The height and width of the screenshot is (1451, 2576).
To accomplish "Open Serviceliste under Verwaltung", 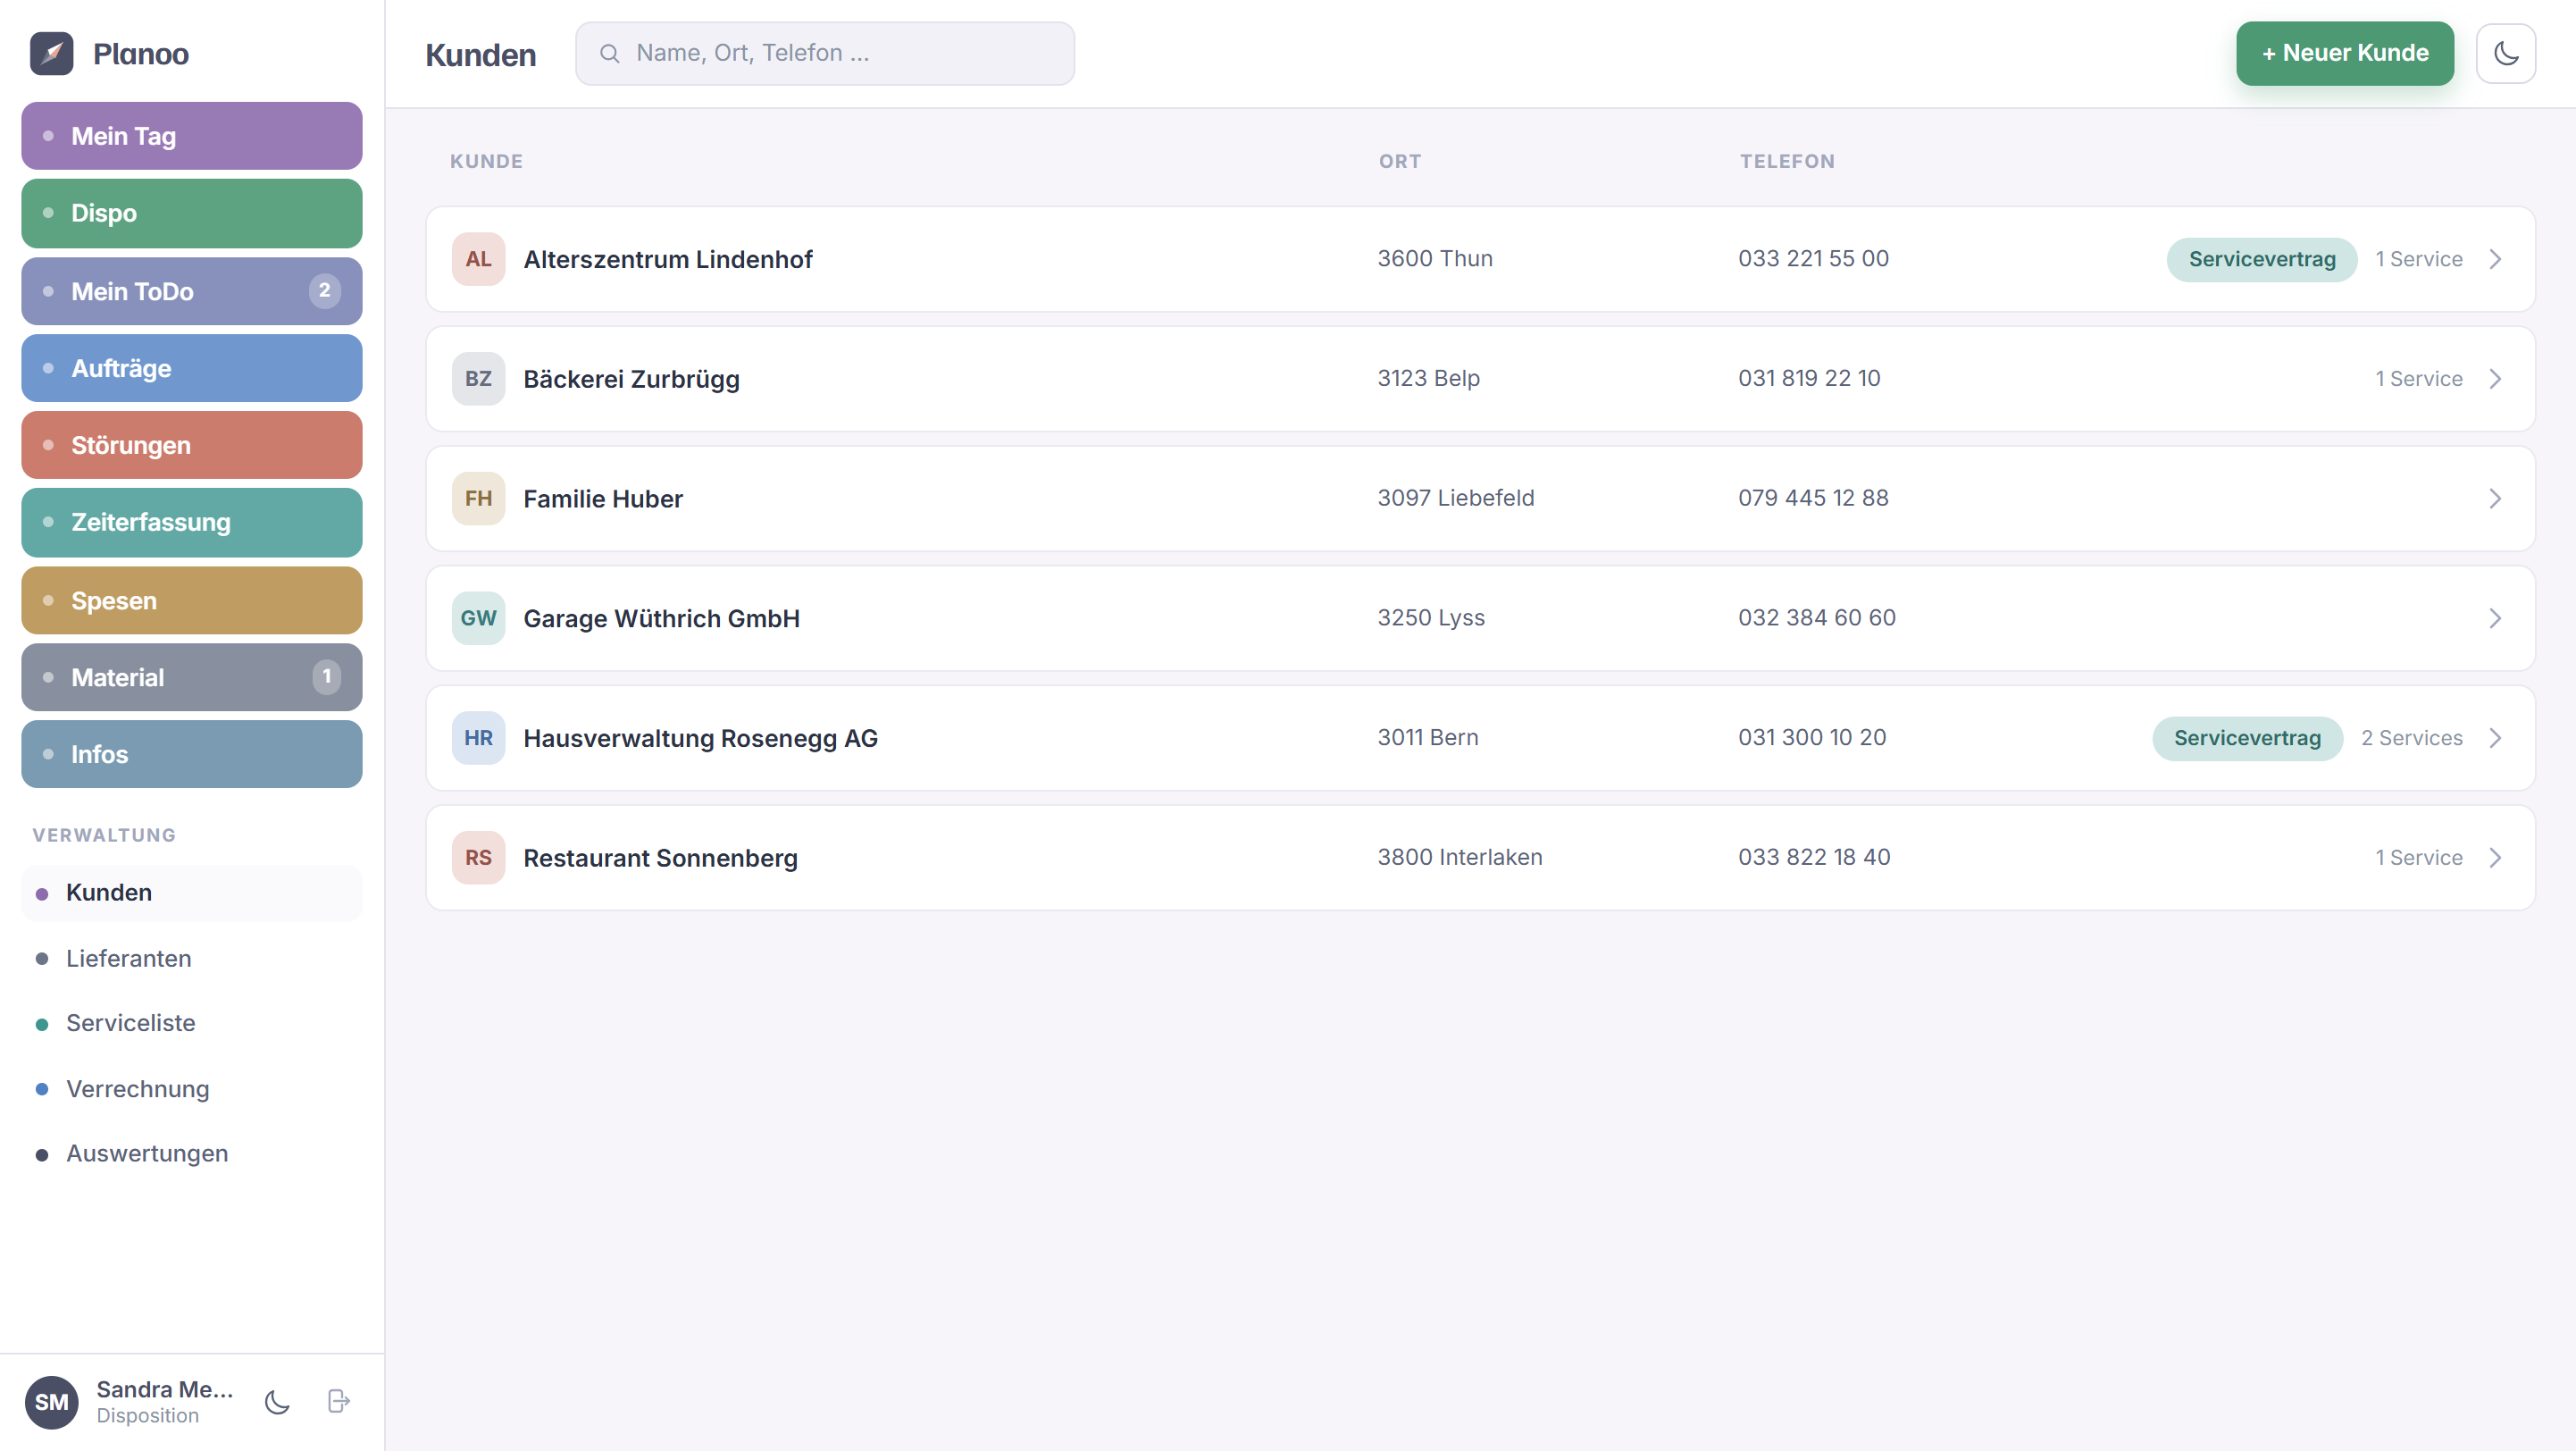I will (192, 1023).
